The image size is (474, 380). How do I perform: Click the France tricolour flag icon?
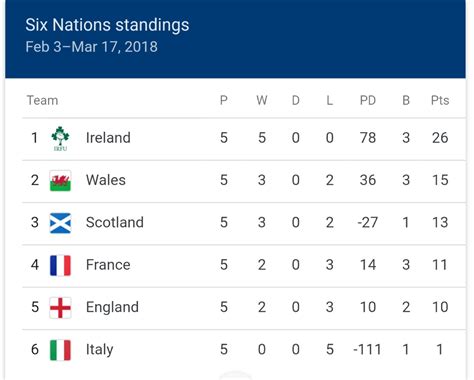[x=60, y=265]
